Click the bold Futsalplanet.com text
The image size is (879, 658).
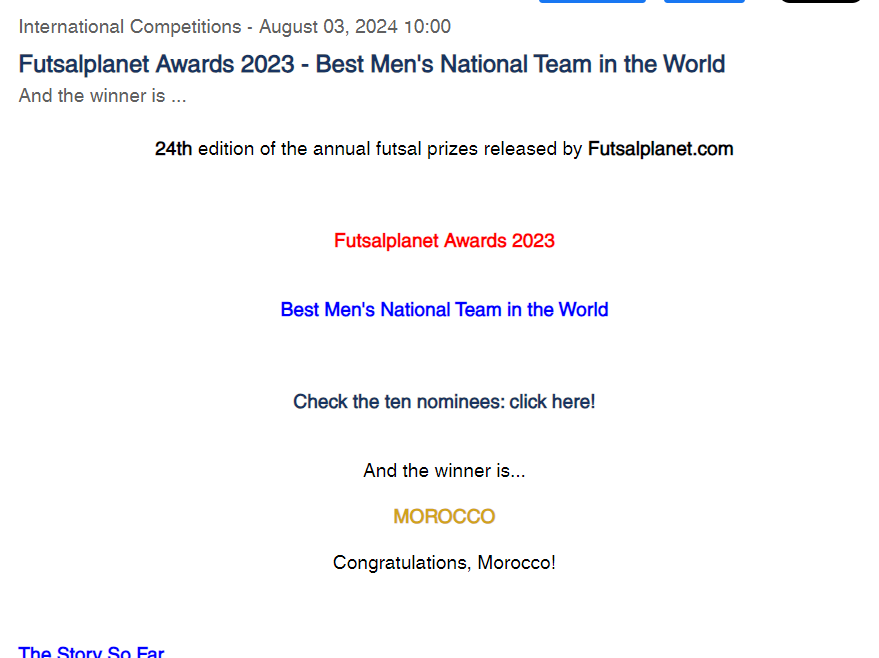[660, 149]
